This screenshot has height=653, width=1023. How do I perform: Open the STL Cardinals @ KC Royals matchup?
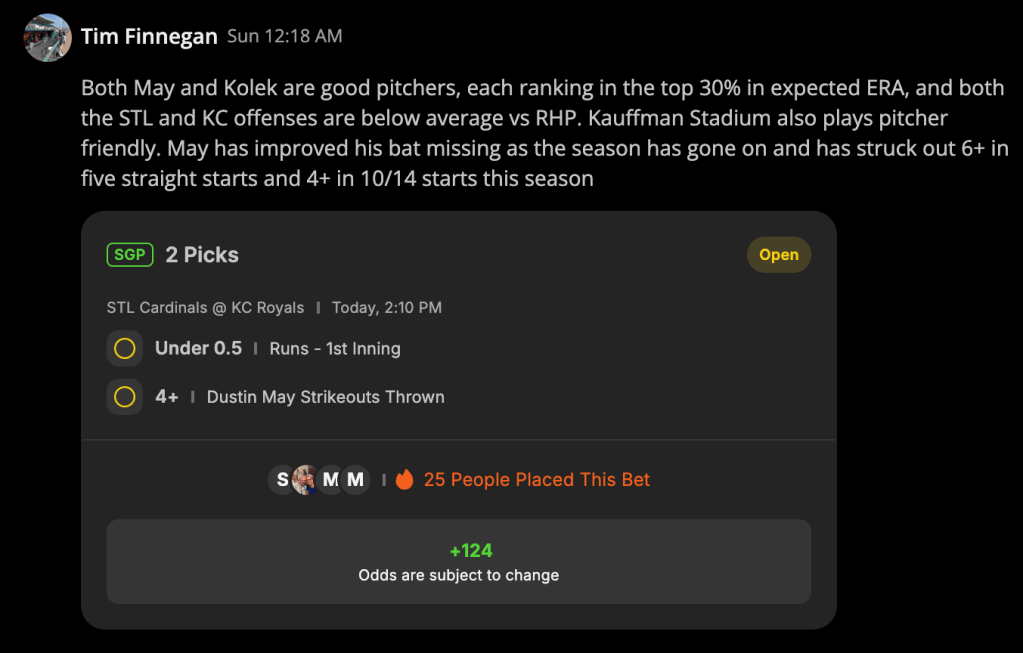click(205, 307)
